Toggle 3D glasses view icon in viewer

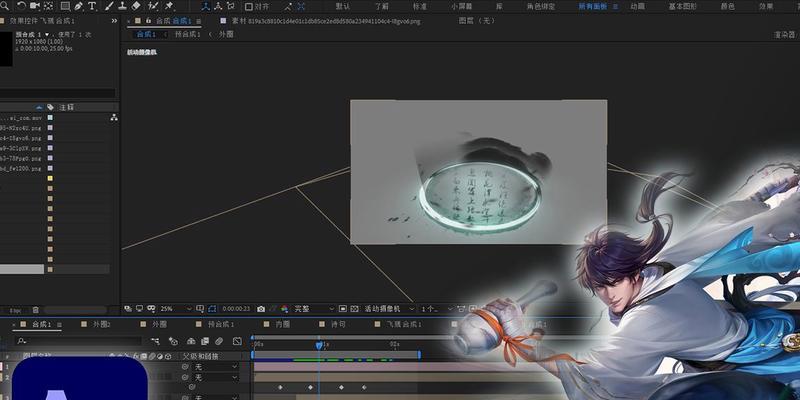[x=151, y=309]
